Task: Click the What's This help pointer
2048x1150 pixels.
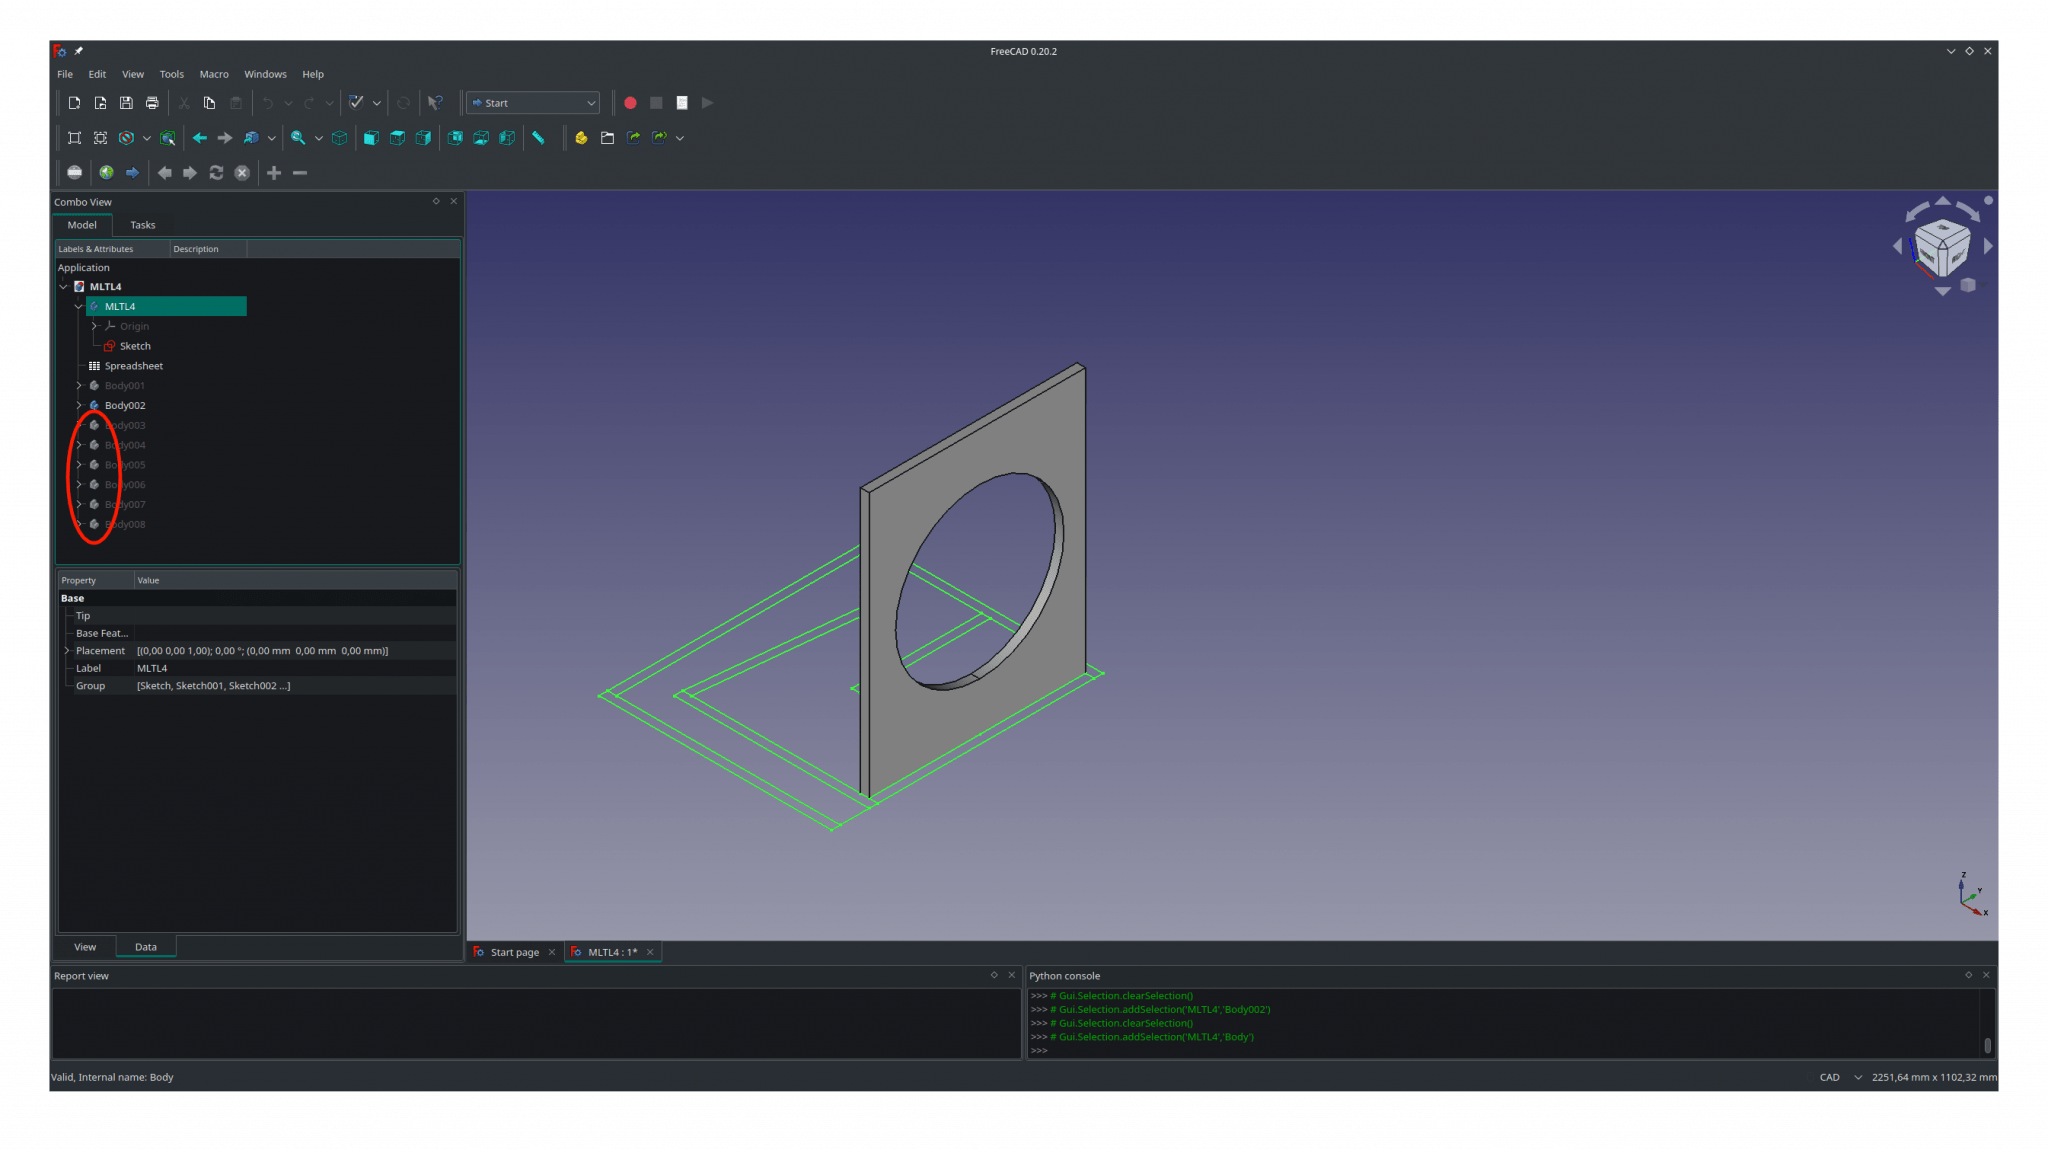Action: (x=435, y=103)
